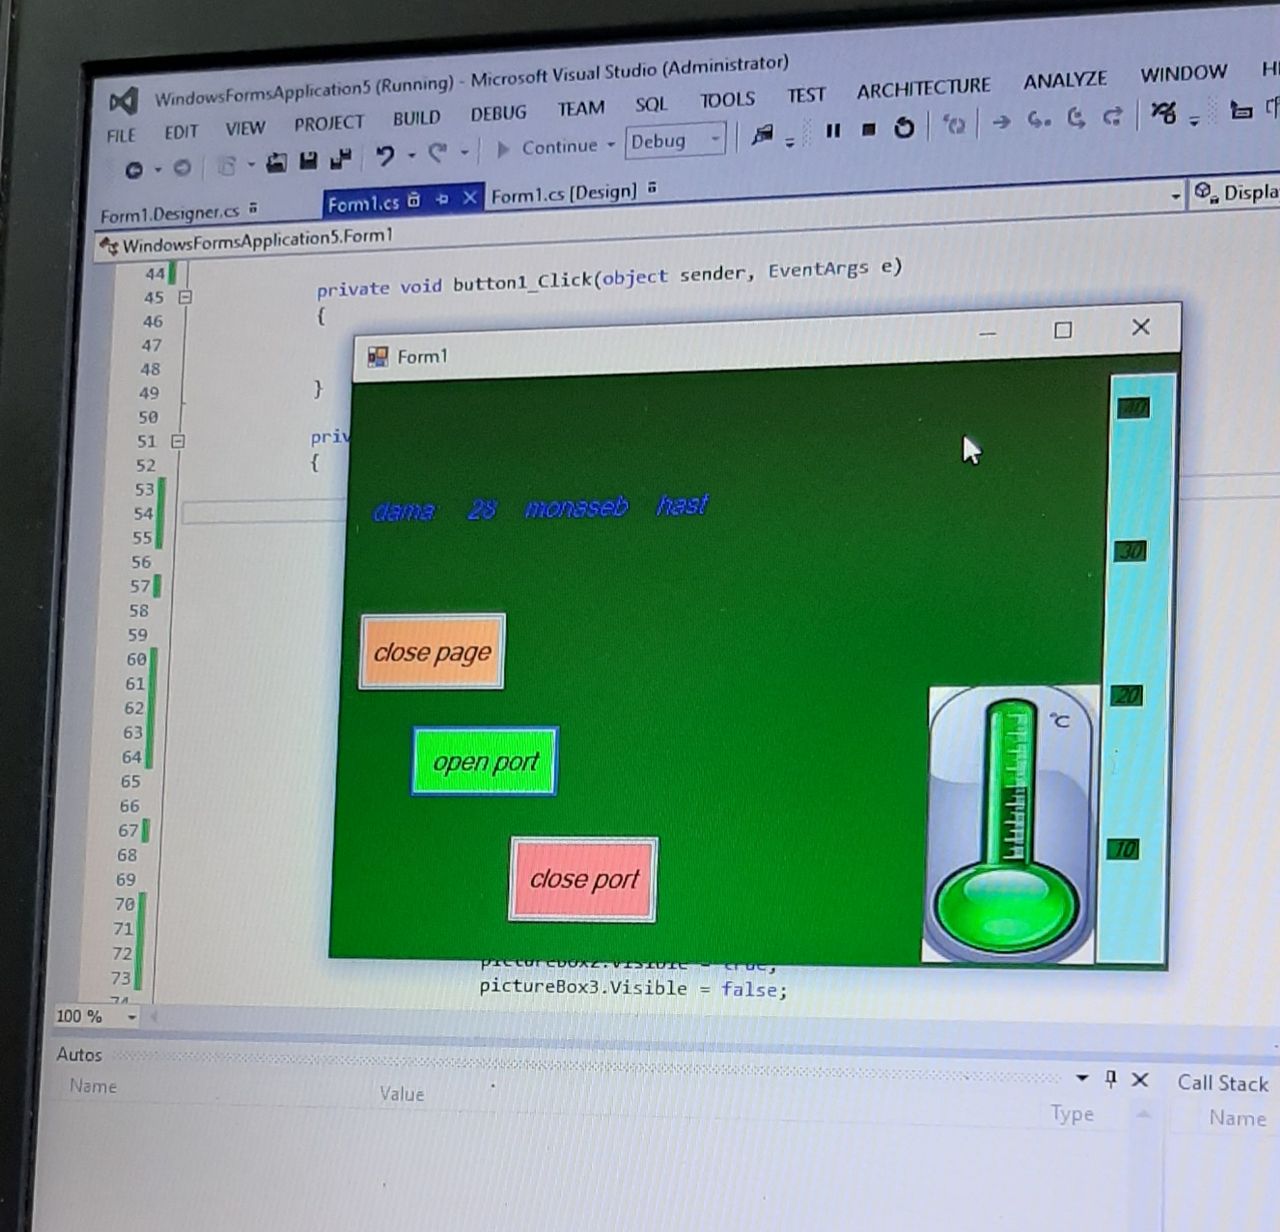This screenshot has height=1232, width=1280.
Task: Open the FILE menu
Action: click(121, 135)
